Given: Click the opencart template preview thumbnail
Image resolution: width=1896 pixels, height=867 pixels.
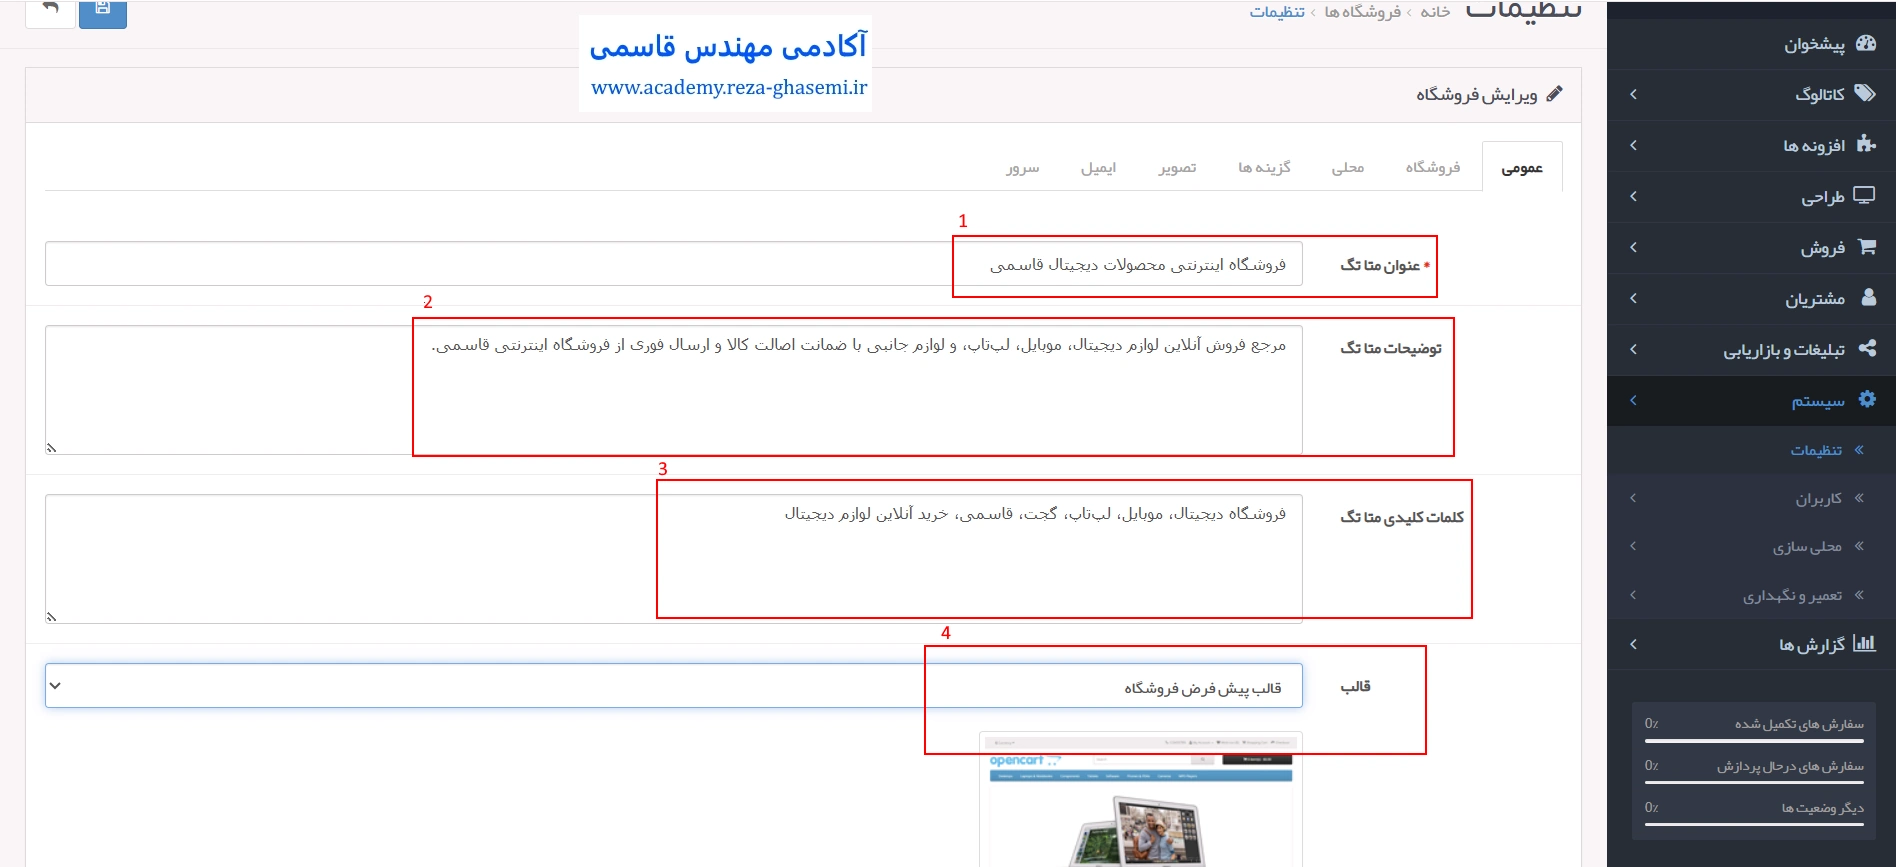Looking at the screenshot, I should tap(1141, 800).
